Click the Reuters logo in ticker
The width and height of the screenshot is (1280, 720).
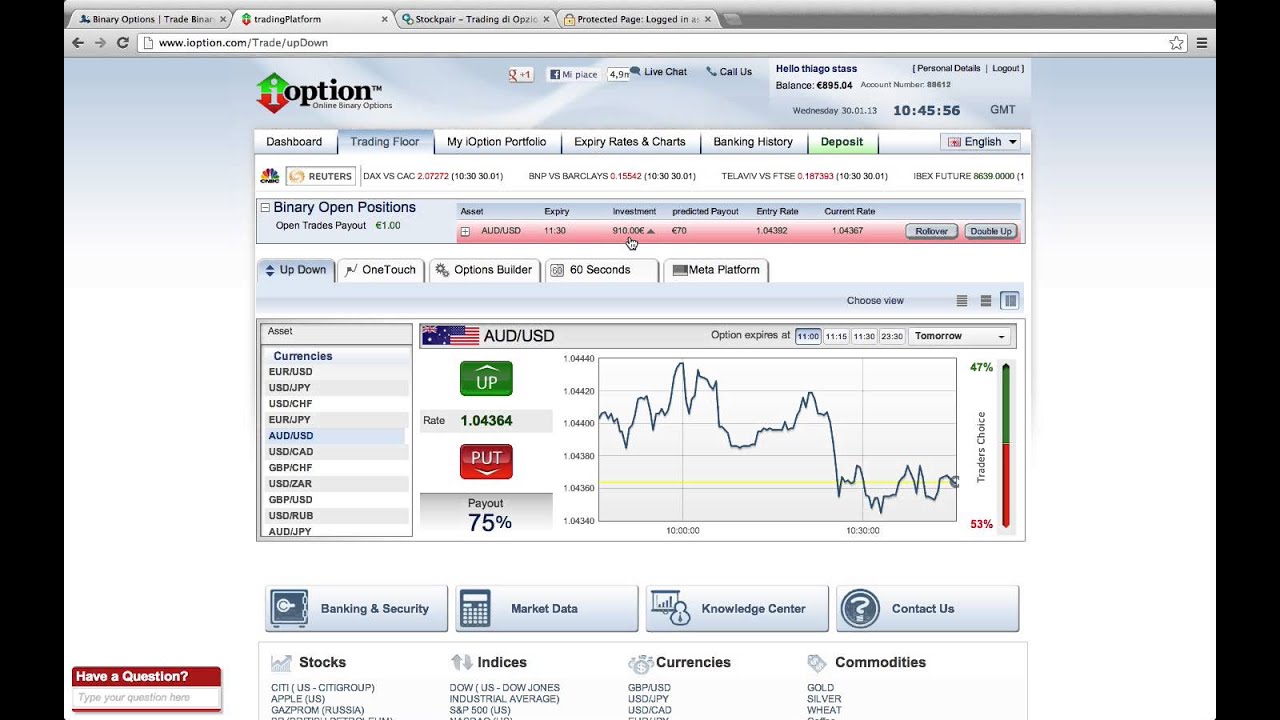pyautogui.click(x=321, y=176)
